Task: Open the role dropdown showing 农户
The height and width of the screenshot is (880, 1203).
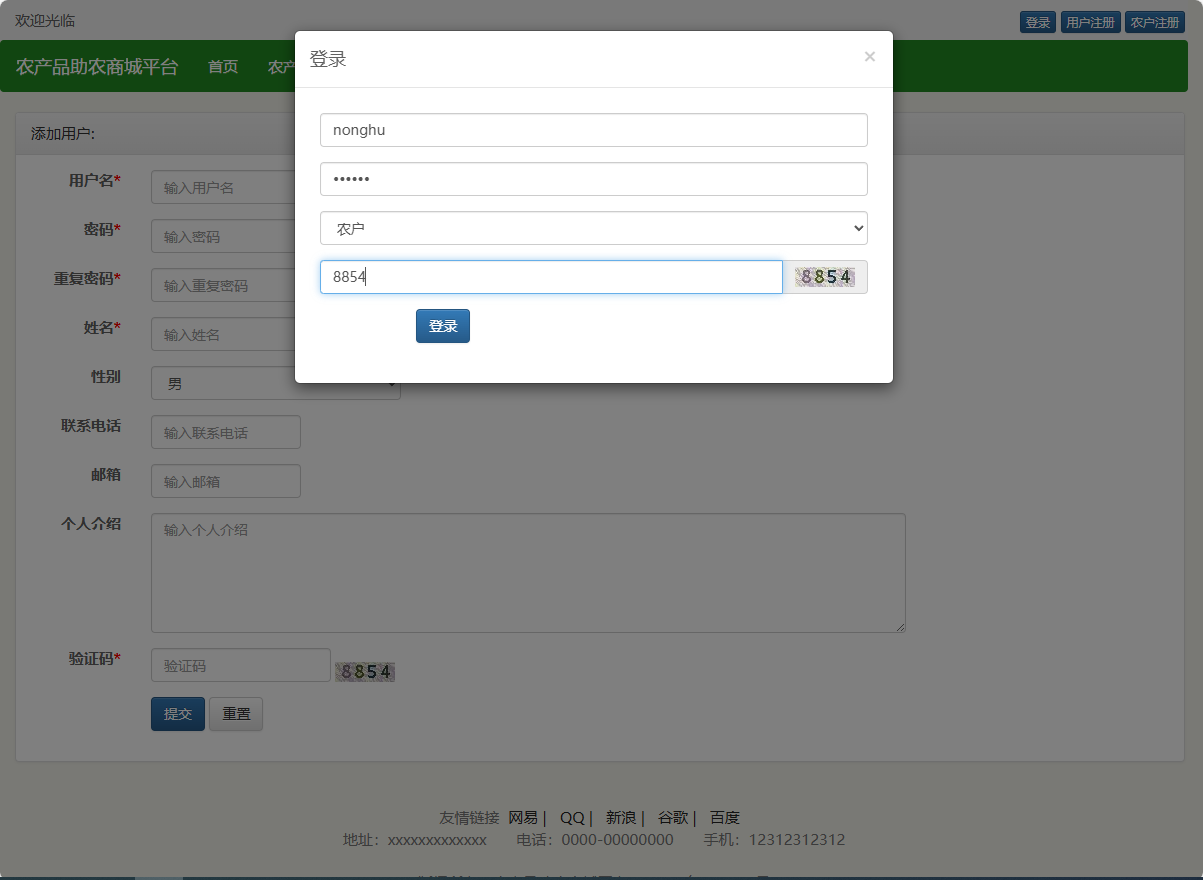Action: pos(593,228)
